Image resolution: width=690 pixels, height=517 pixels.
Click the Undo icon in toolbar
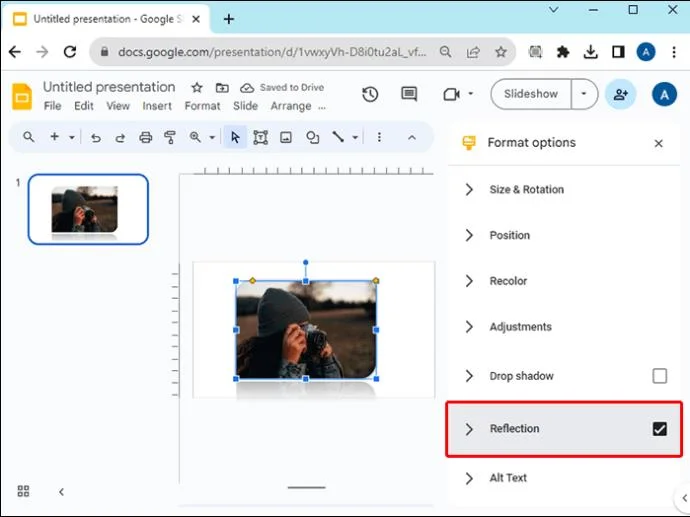96,138
